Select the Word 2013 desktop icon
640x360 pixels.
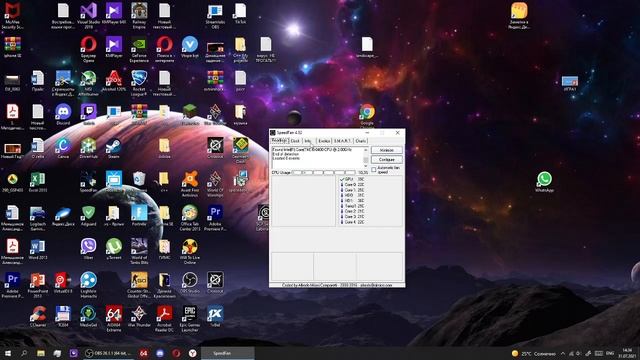click(38, 249)
